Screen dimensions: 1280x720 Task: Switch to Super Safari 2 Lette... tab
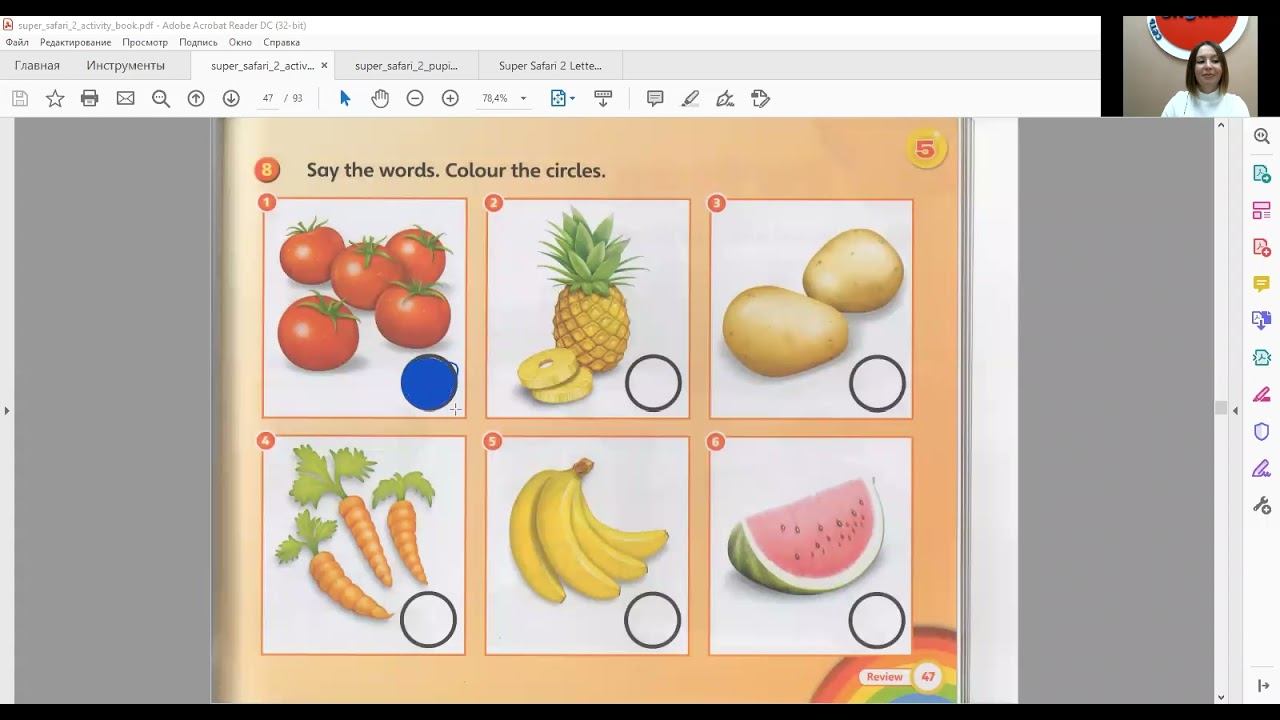coord(550,65)
